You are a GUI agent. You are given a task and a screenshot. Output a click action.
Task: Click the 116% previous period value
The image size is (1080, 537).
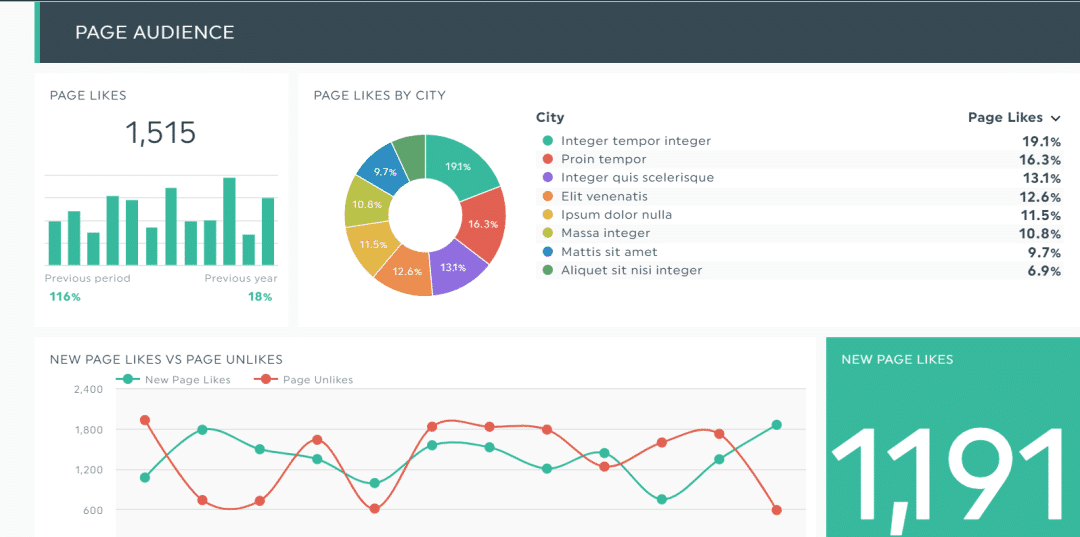click(x=65, y=297)
